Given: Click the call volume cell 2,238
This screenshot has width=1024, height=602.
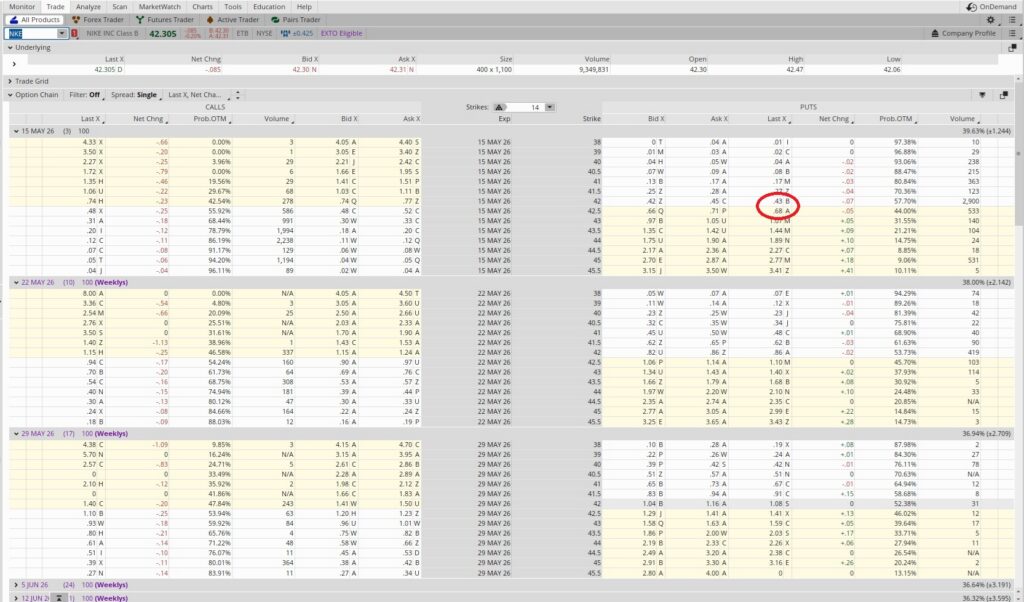Looking at the screenshot, I should click(283, 241).
